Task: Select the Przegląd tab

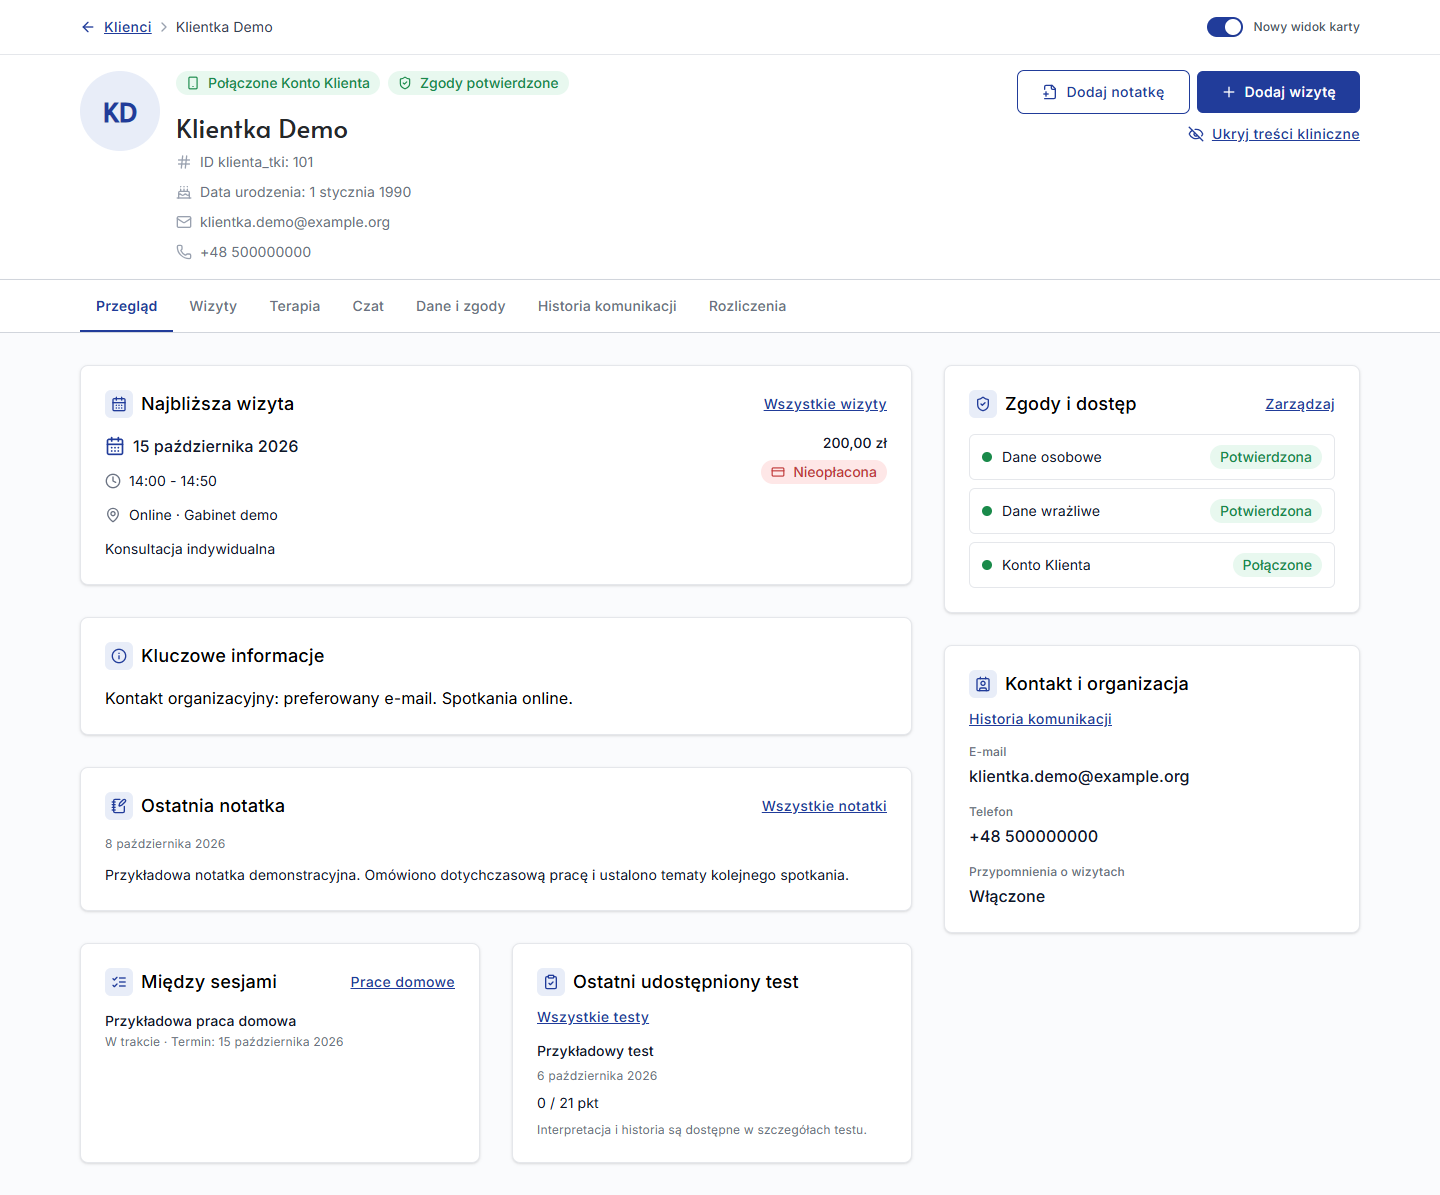Action: coord(126,306)
